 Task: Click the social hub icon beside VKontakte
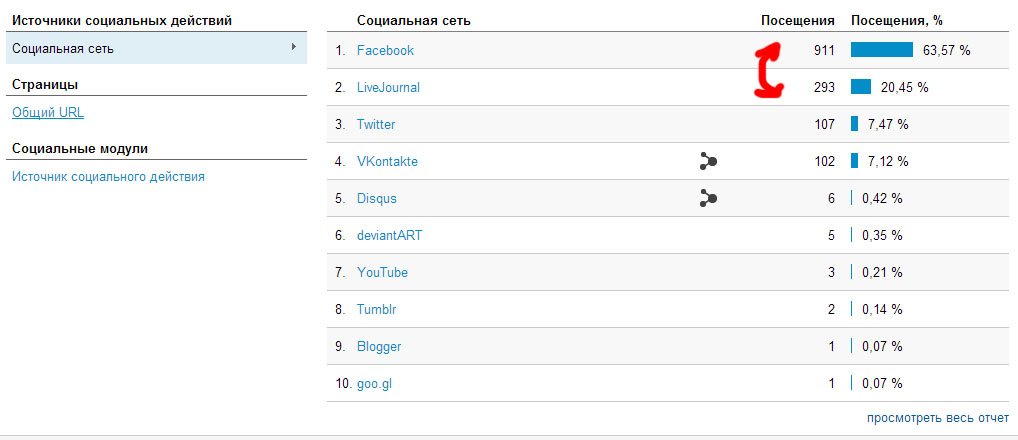[708, 162]
